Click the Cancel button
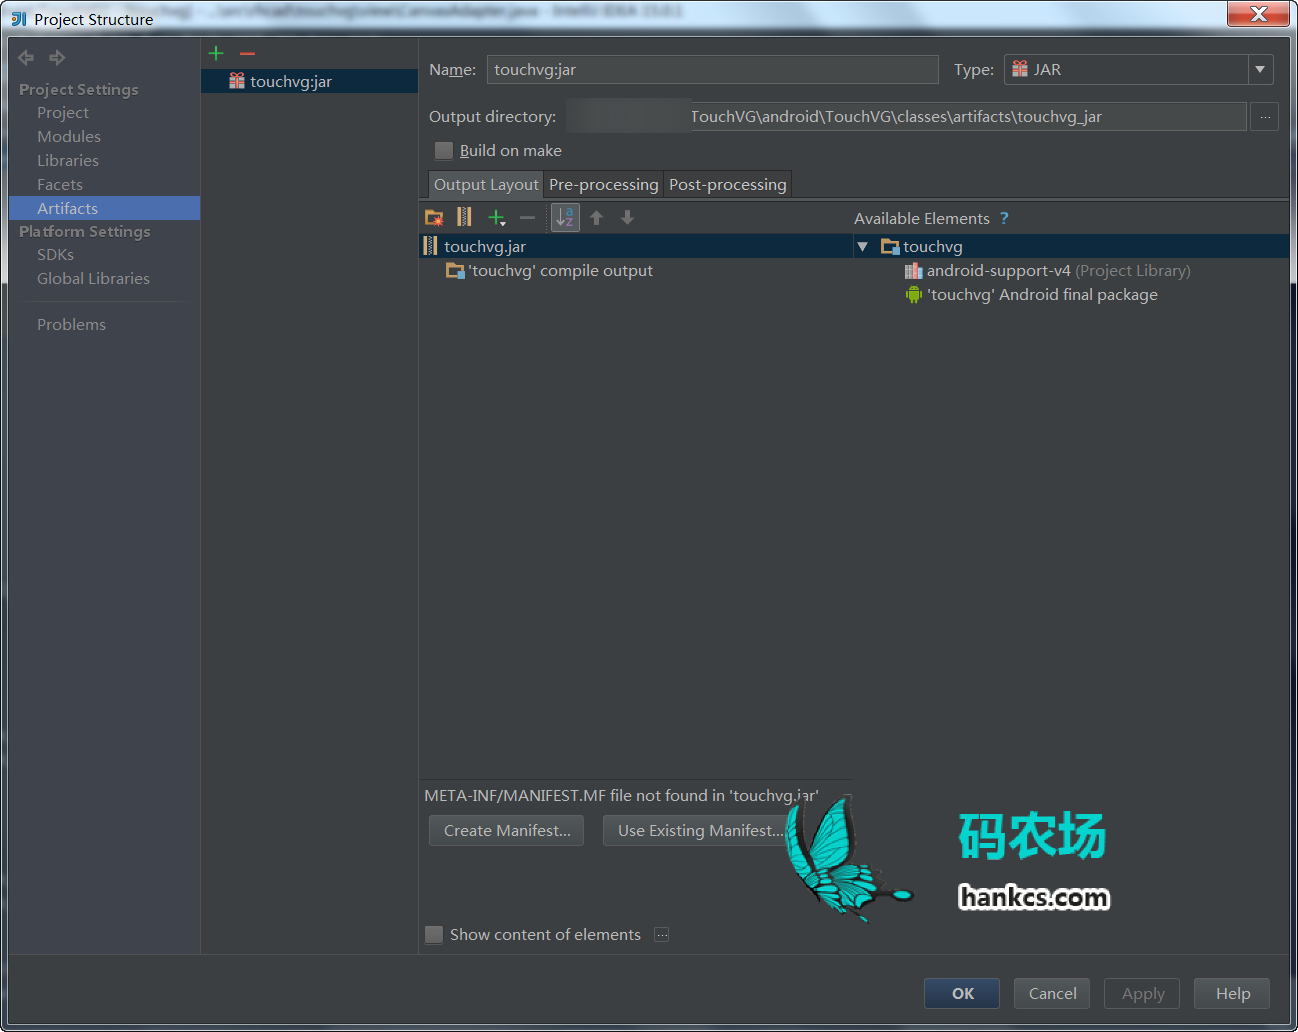 pos(1052,994)
